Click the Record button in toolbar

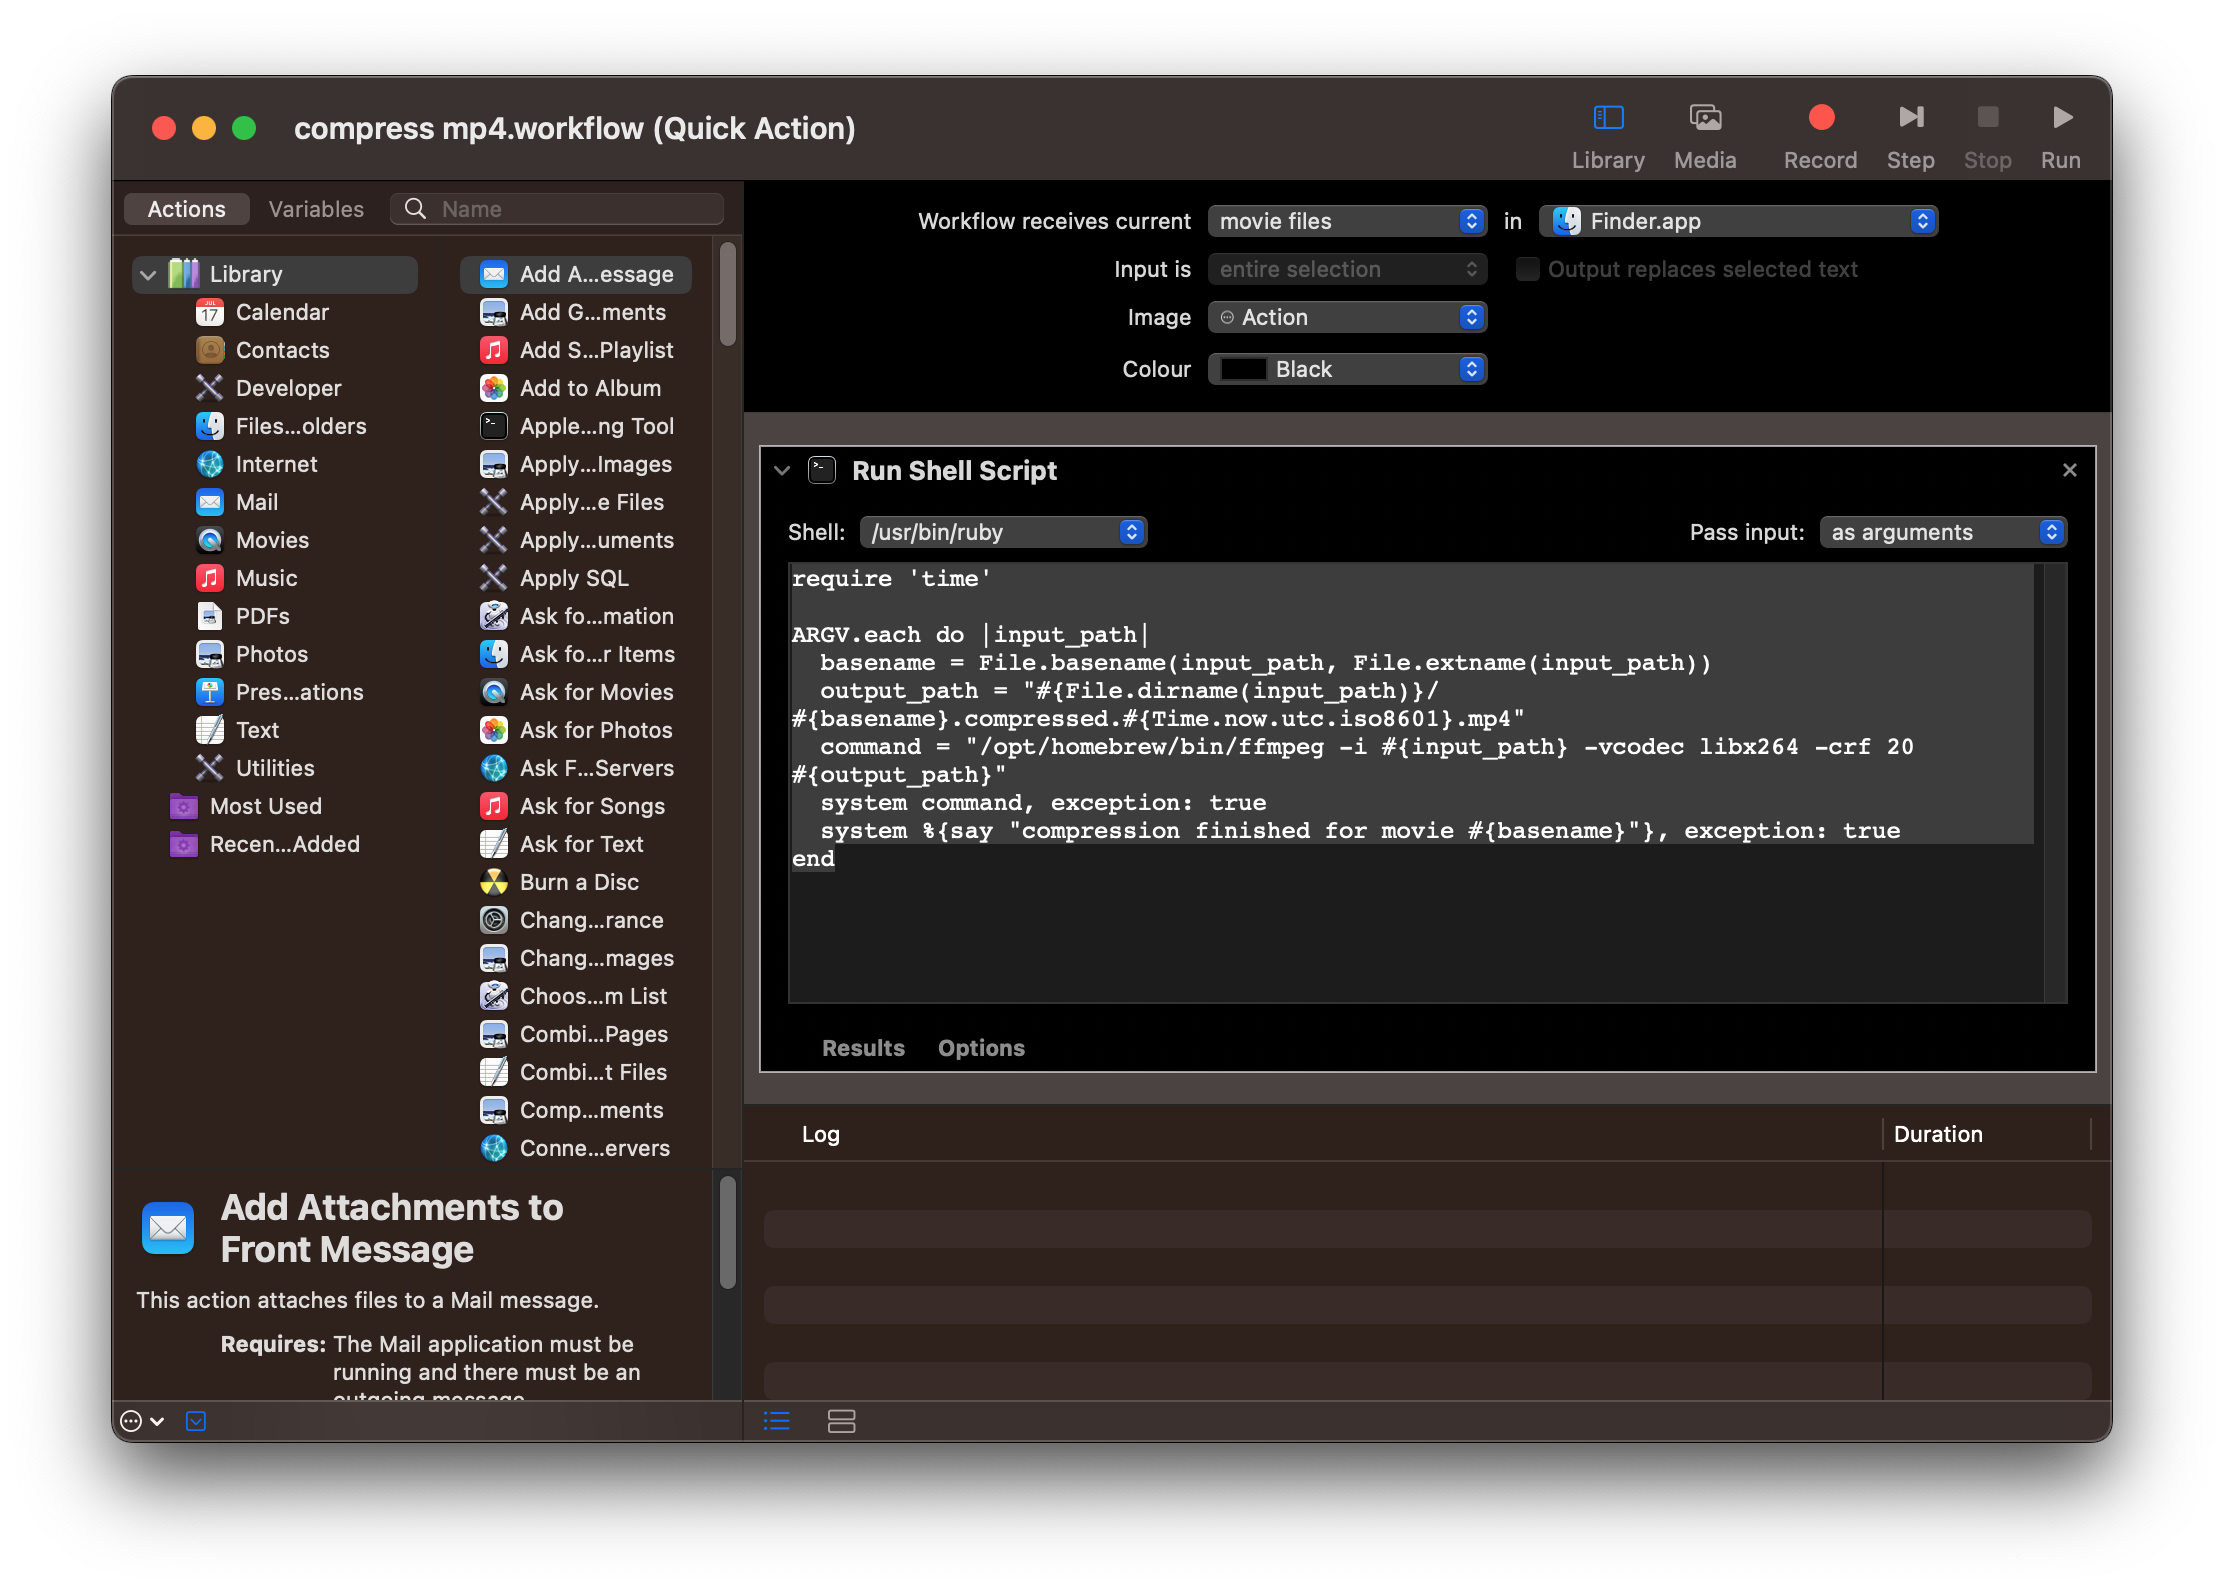click(x=1820, y=118)
